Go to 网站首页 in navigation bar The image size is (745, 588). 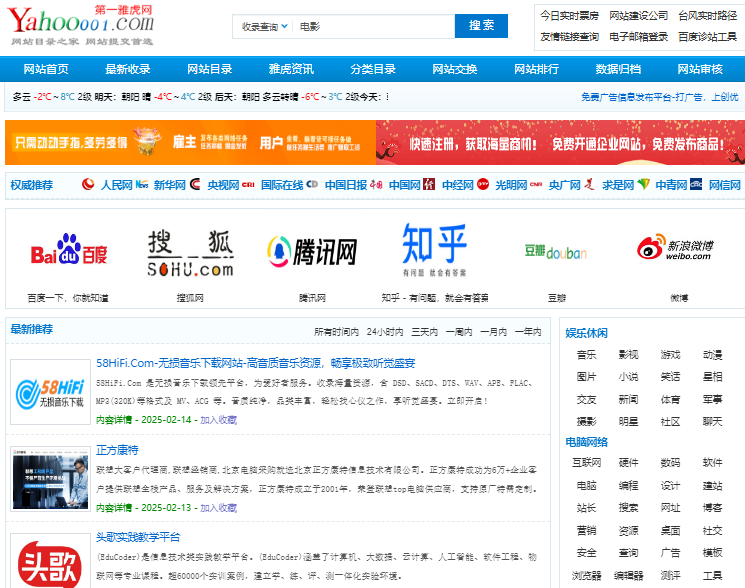point(46,69)
